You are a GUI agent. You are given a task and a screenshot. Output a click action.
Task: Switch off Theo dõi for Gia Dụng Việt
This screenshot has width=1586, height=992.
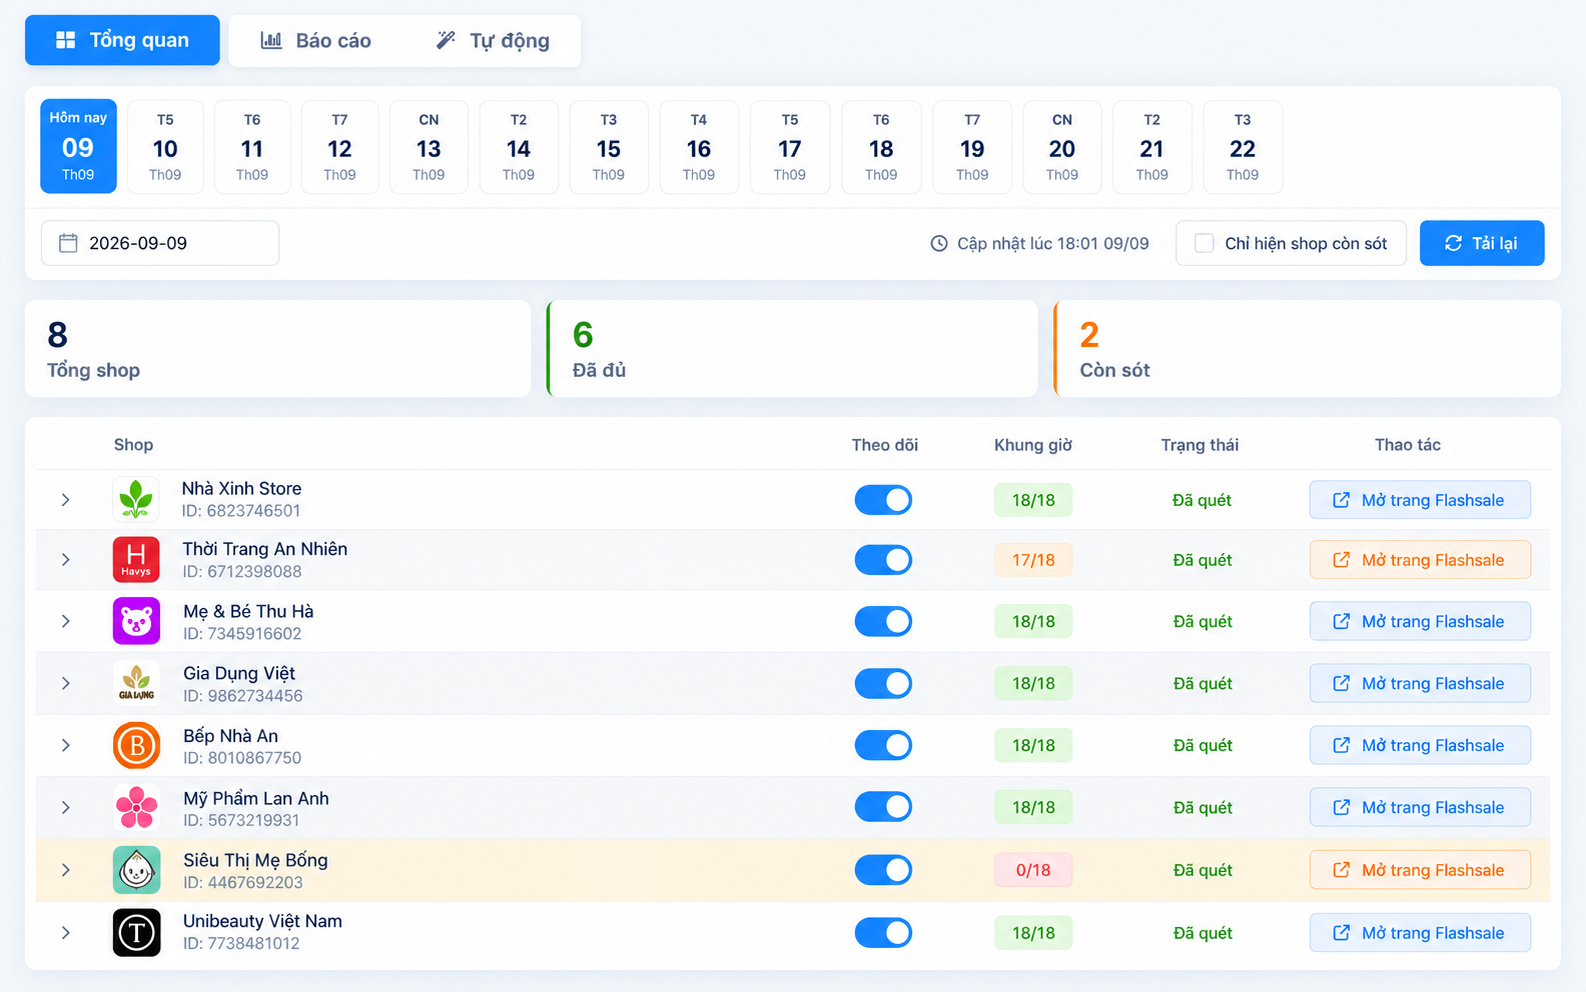(x=883, y=683)
